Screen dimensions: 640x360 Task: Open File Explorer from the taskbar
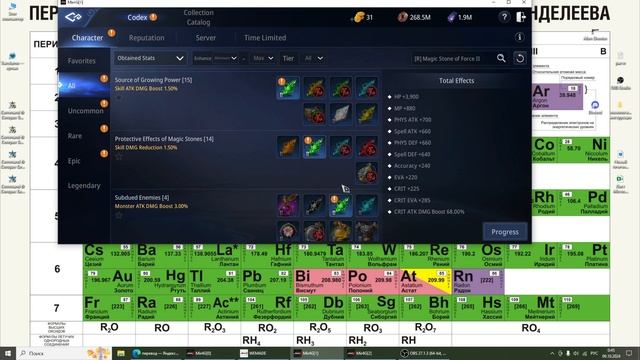coord(121,353)
